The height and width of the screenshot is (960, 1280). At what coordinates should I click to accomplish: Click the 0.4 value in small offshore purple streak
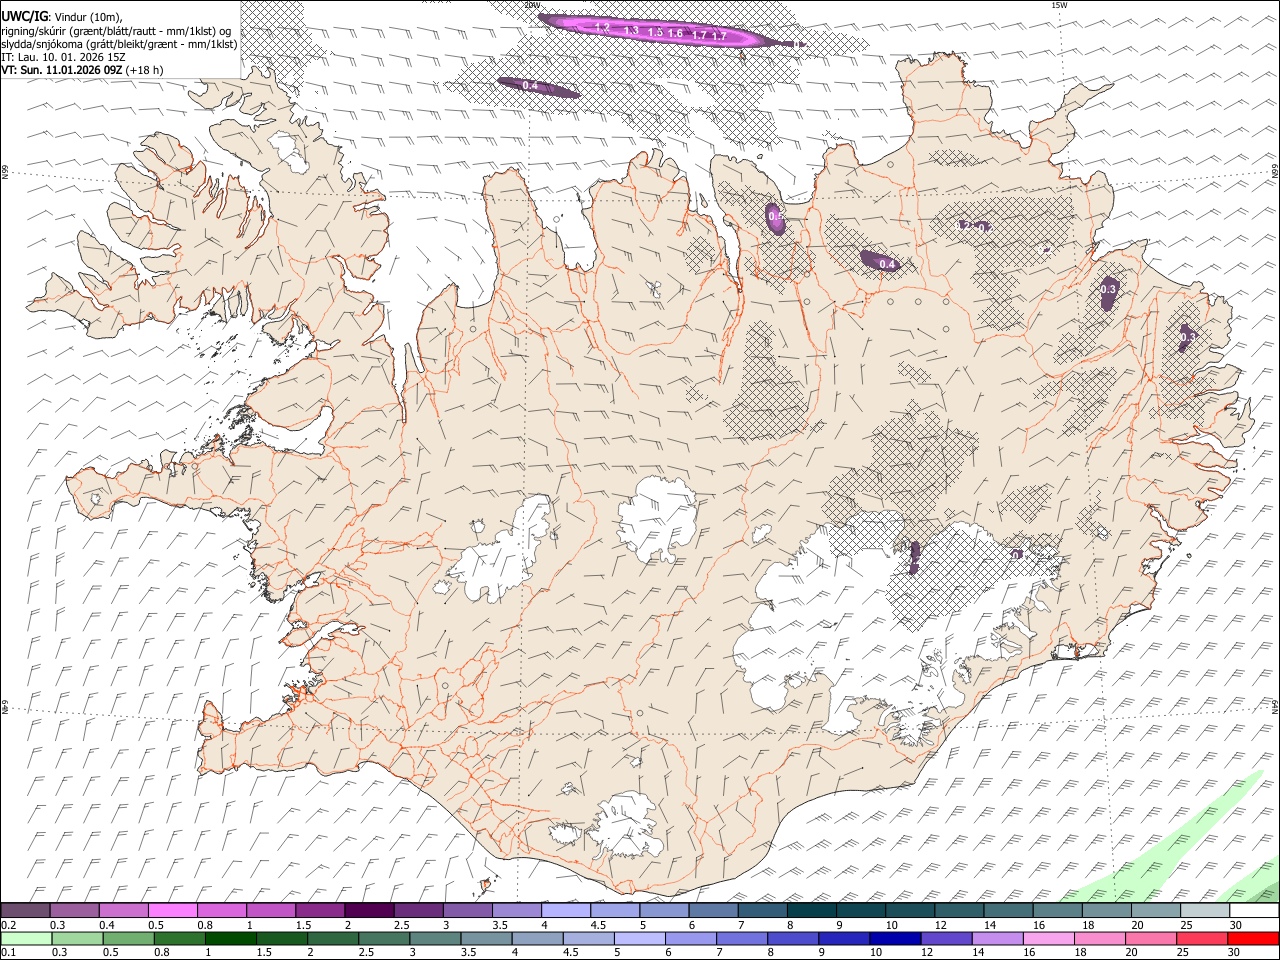530,86
